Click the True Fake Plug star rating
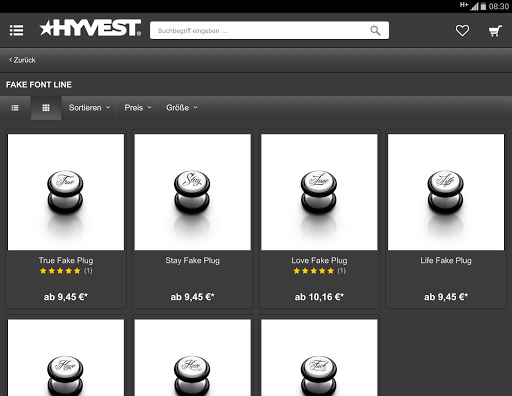 [x=66, y=271]
